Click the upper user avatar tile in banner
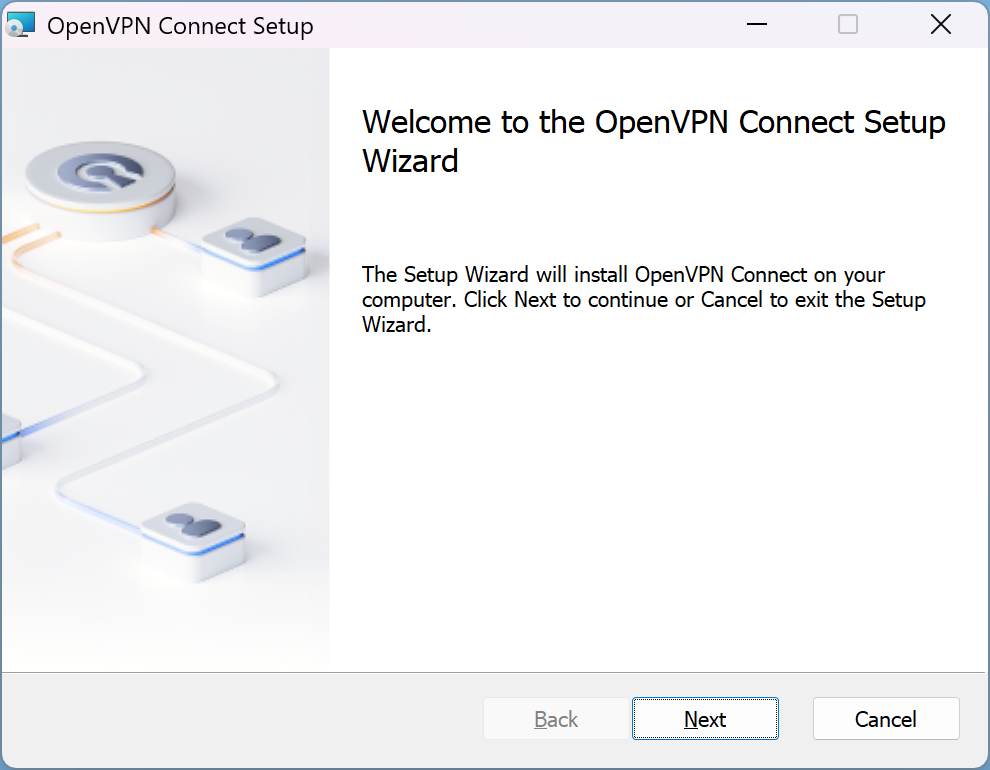990x770 pixels. (253, 243)
